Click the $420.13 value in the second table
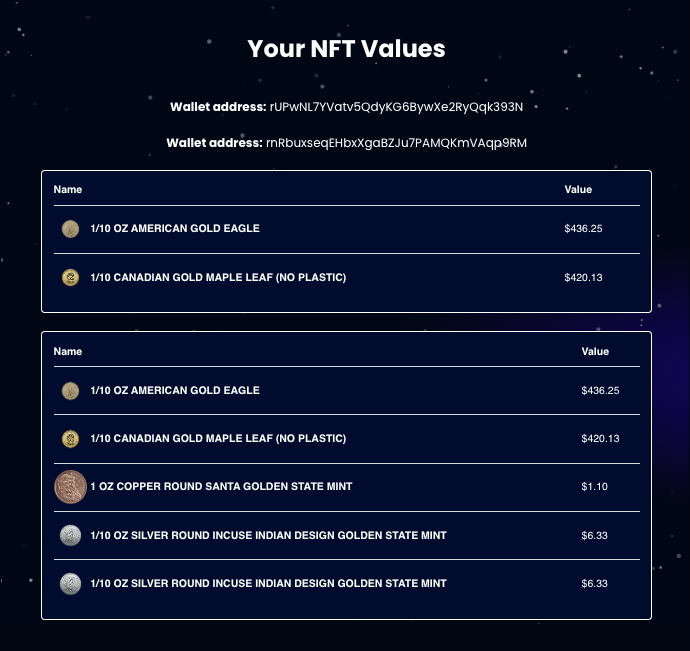The height and width of the screenshot is (651, 690). point(600,438)
